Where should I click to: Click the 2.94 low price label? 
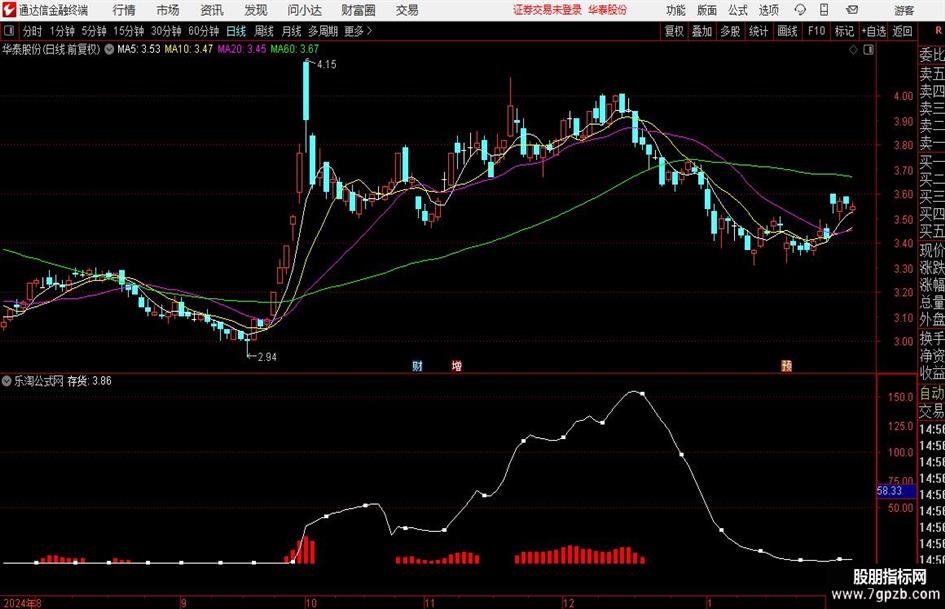tap(267, 357)
